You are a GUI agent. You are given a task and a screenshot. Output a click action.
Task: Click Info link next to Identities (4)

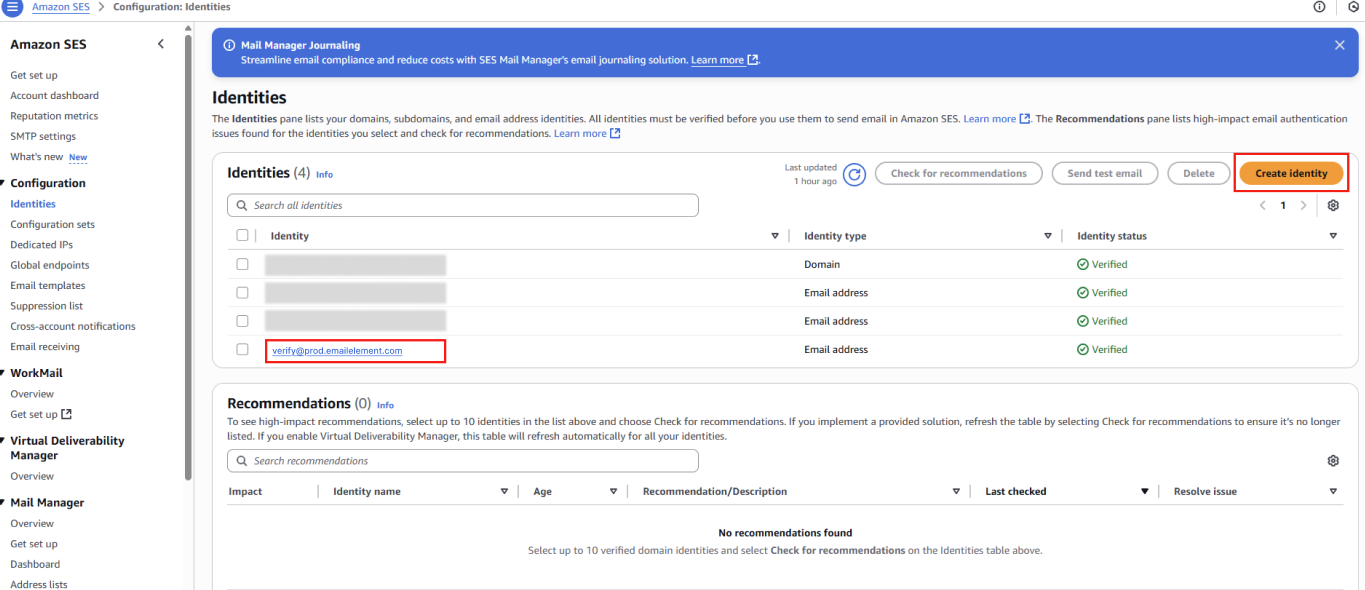[324, 174]
